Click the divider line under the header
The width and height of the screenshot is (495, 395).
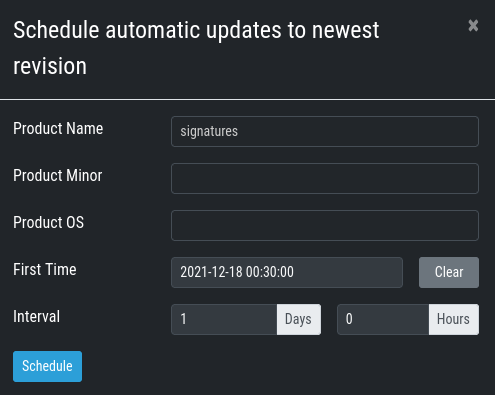click(x=247, y=99)
